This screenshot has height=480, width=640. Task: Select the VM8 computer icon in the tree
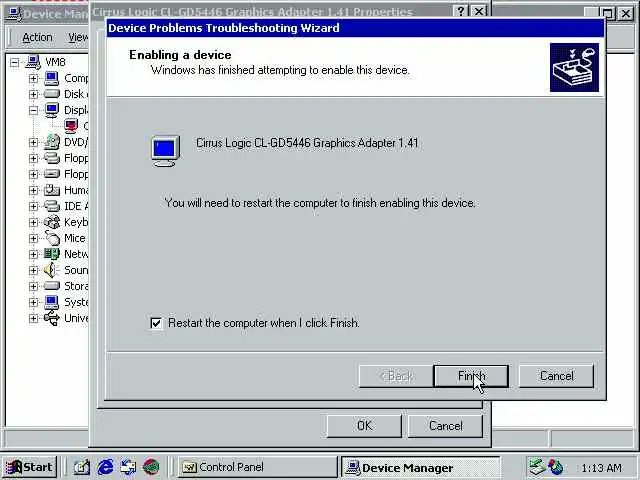[x=33, y=62]
